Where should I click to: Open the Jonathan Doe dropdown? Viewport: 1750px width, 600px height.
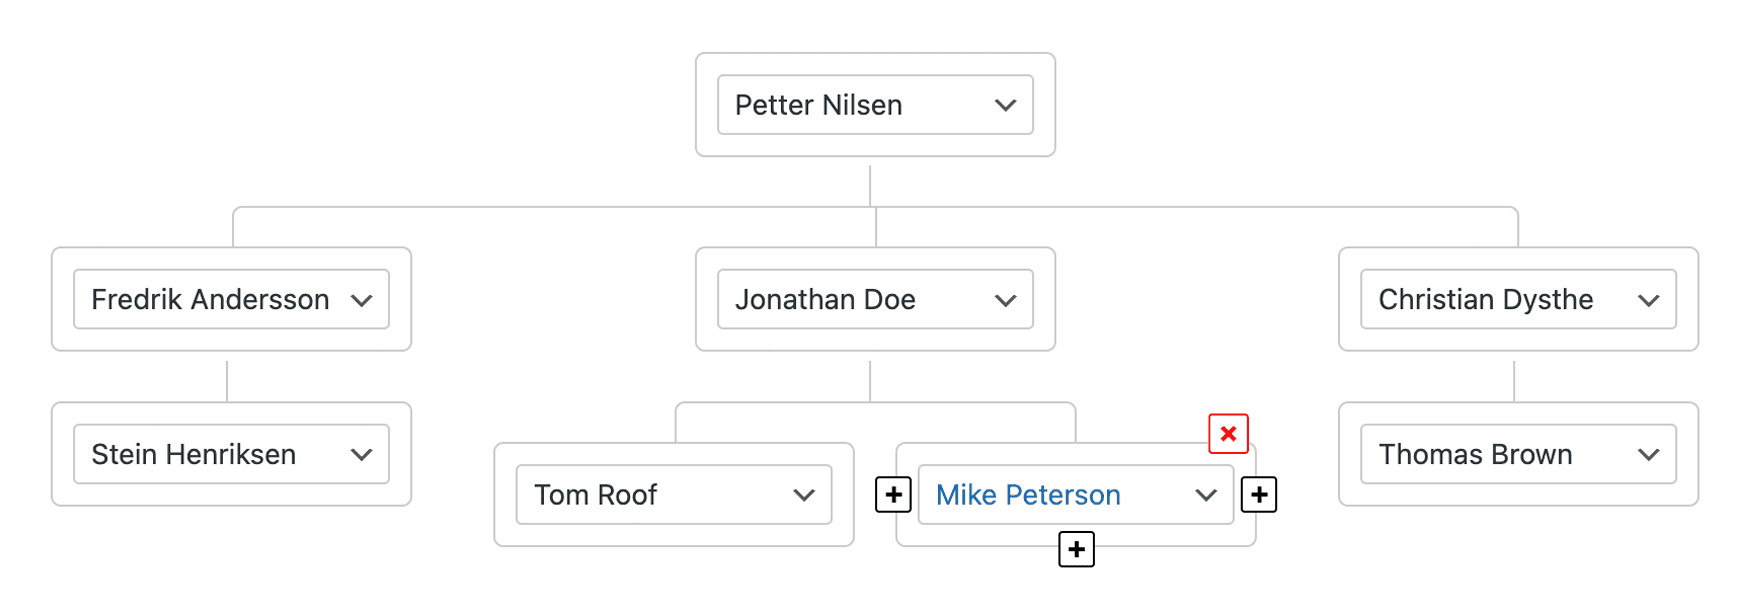875,299
